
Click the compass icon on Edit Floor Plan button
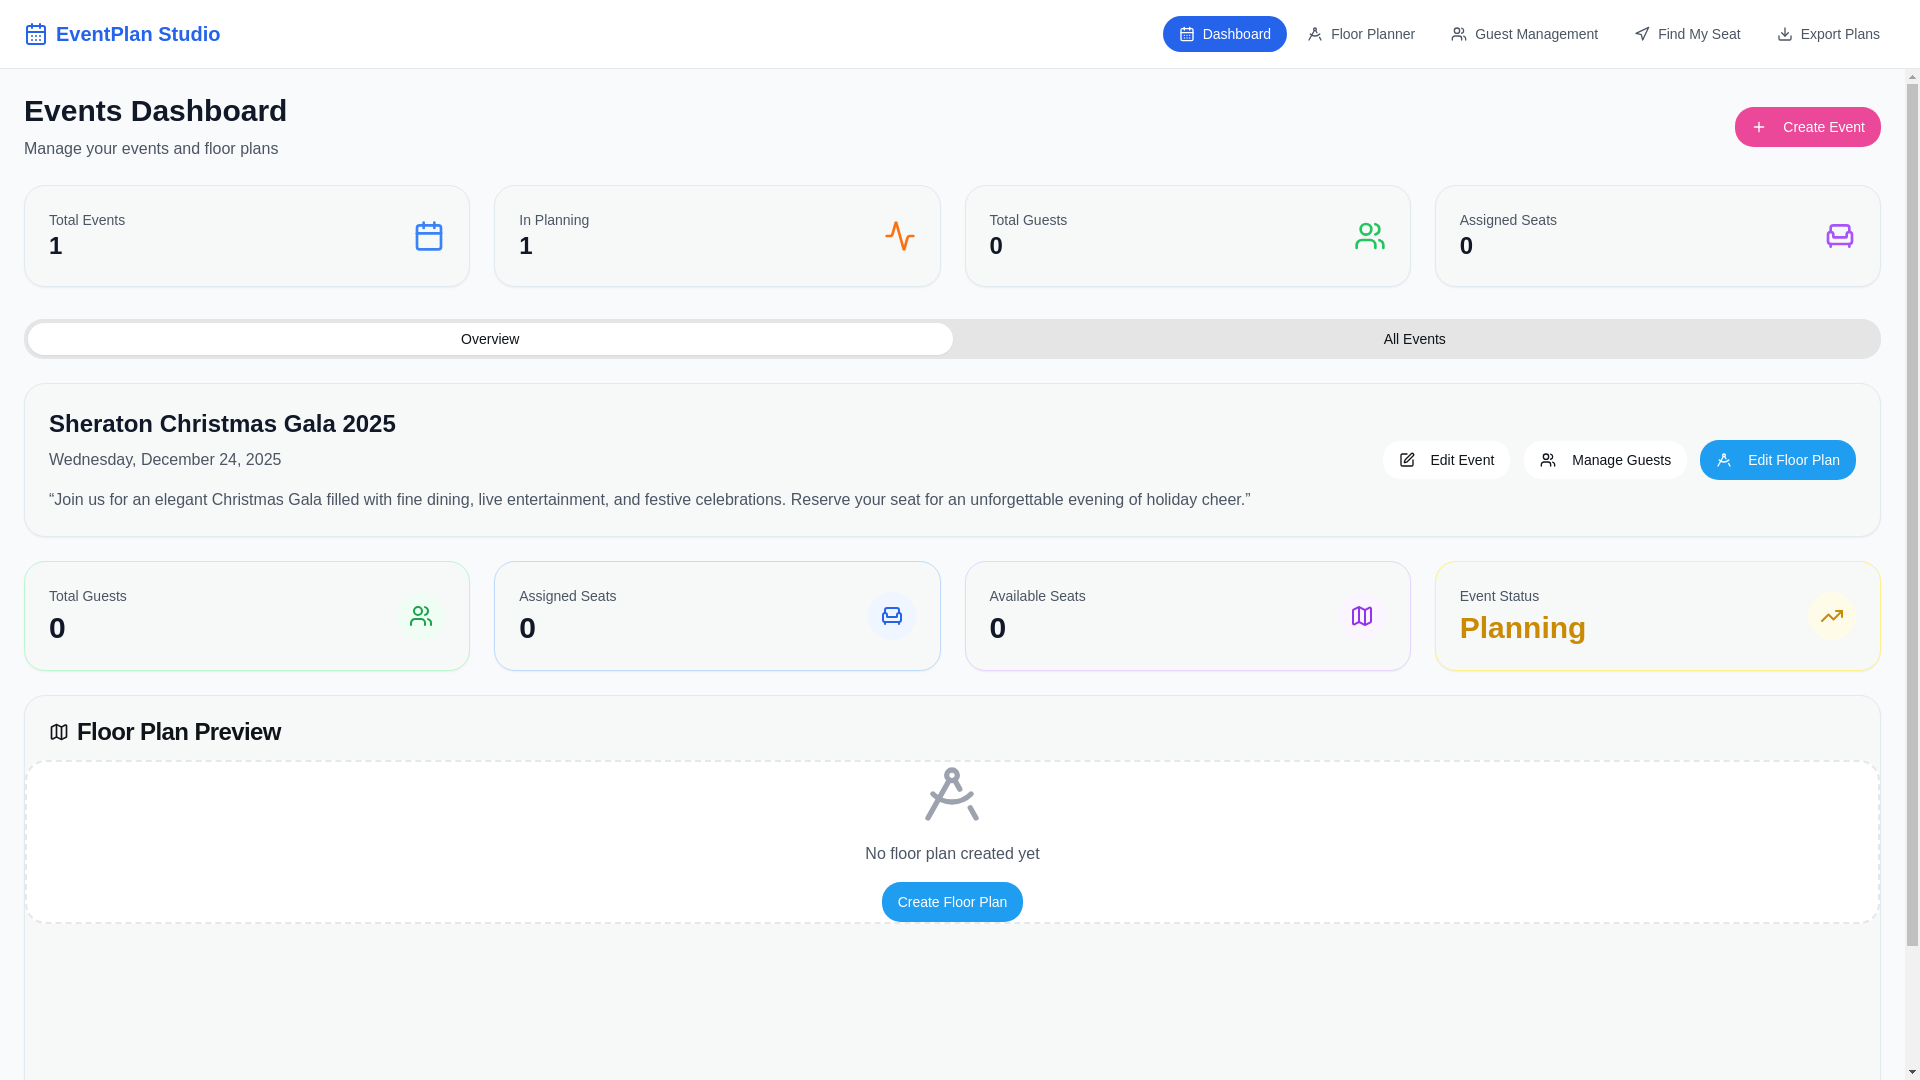point(1724,460)
